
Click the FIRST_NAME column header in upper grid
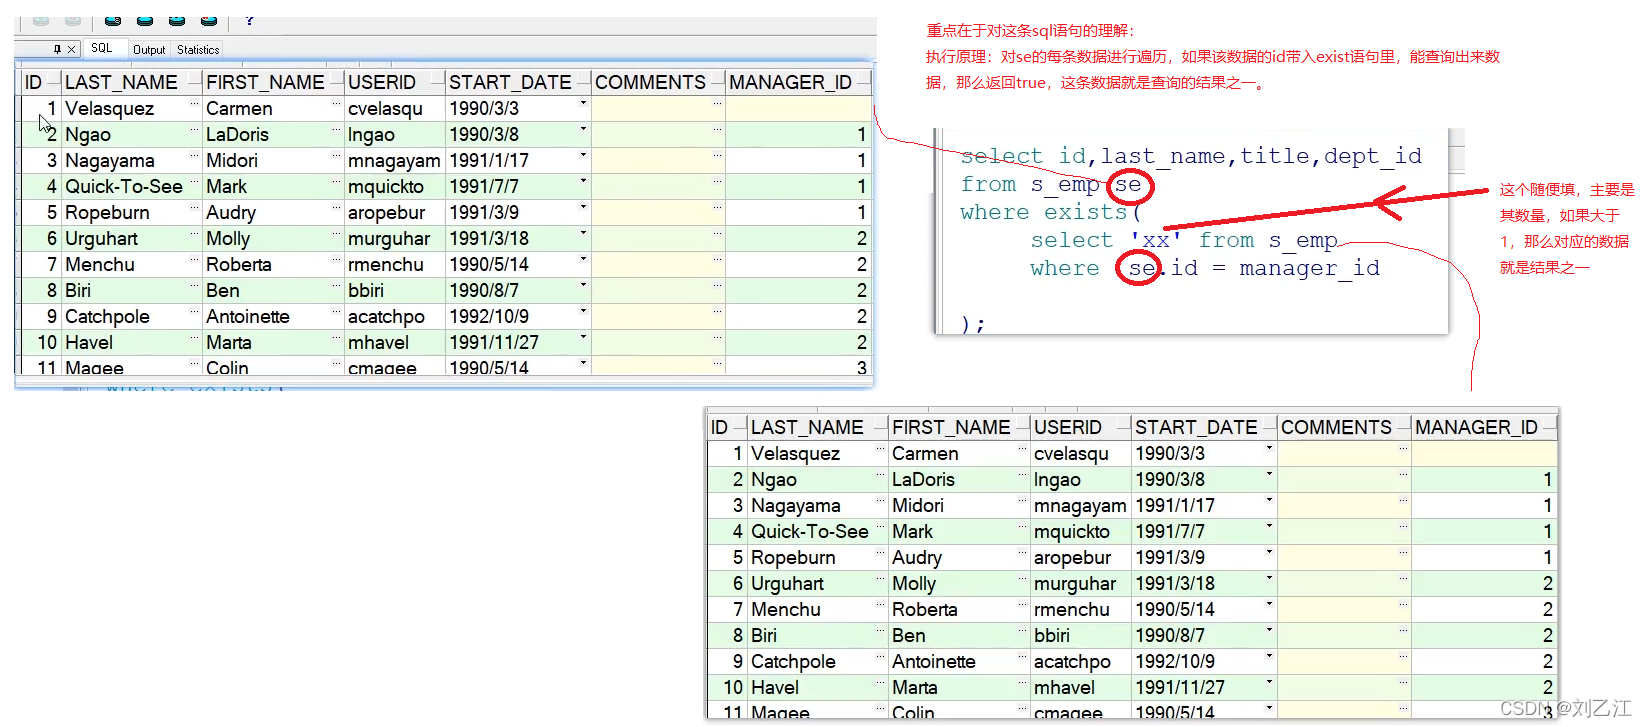(x=273, y=82)
